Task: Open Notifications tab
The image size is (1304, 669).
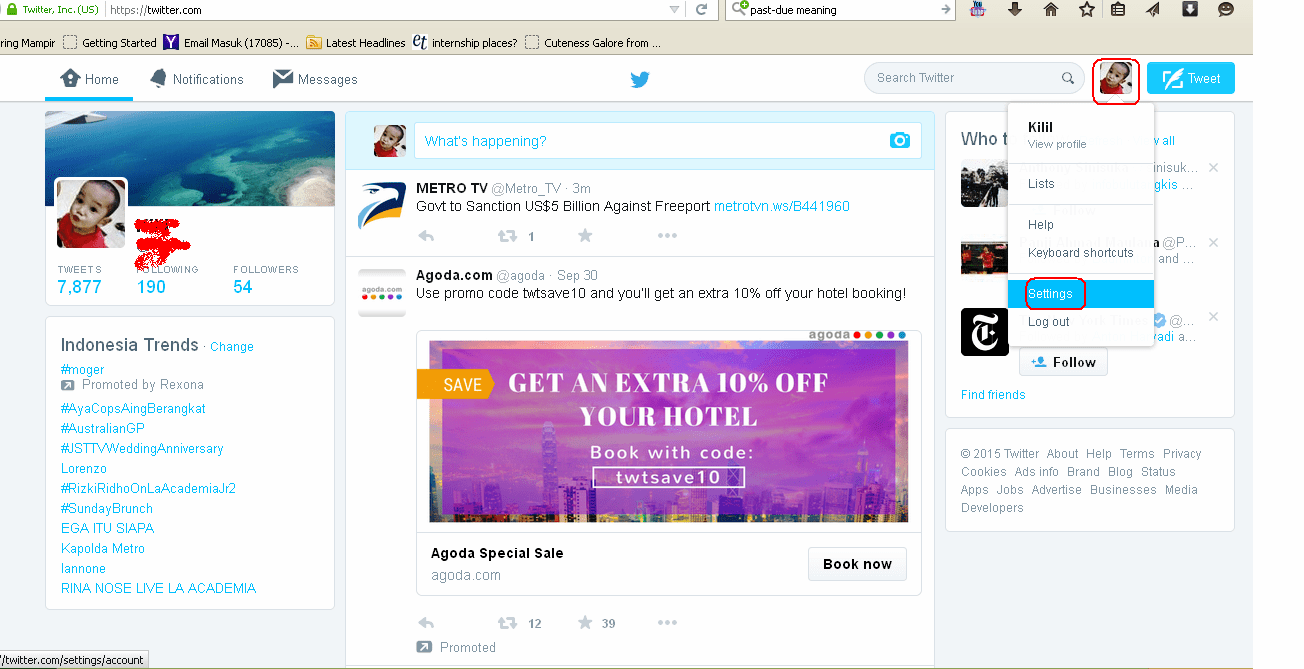Action: coord(196,79)
